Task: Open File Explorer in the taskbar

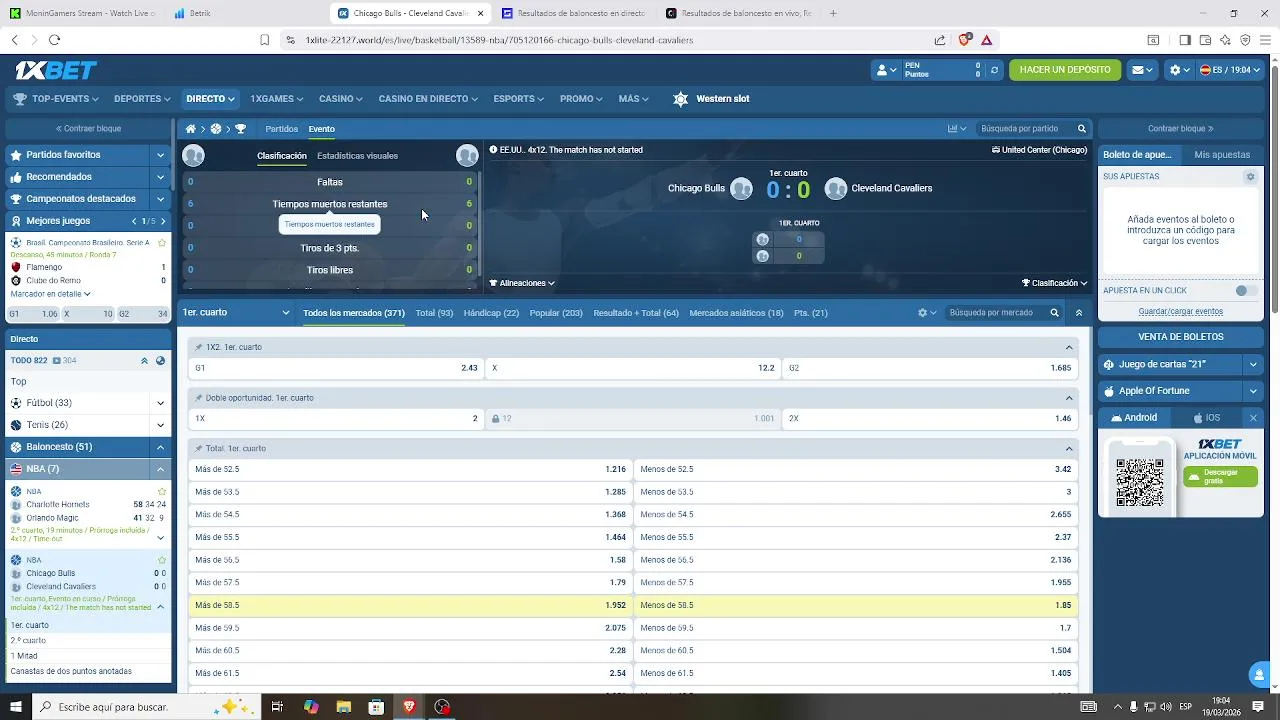Action: point(343,707)
